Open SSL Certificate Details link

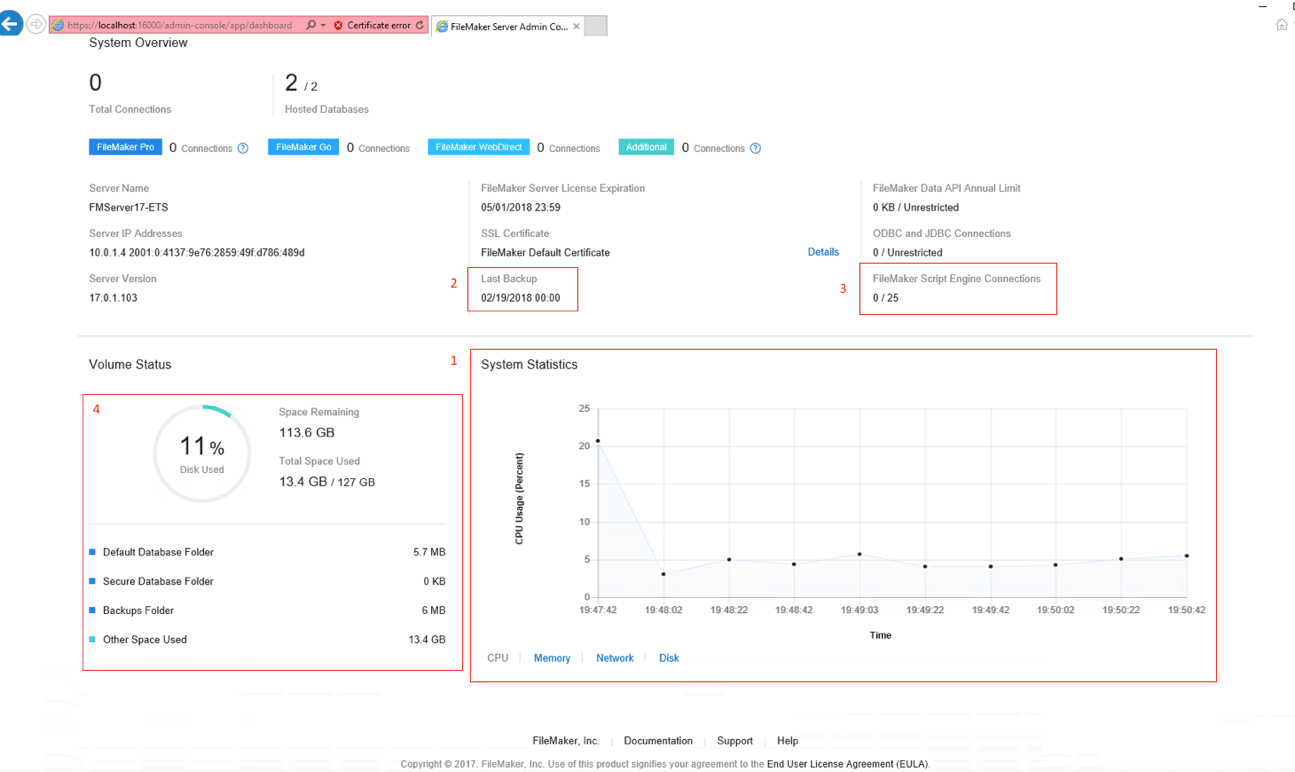[x=823, y=252]
